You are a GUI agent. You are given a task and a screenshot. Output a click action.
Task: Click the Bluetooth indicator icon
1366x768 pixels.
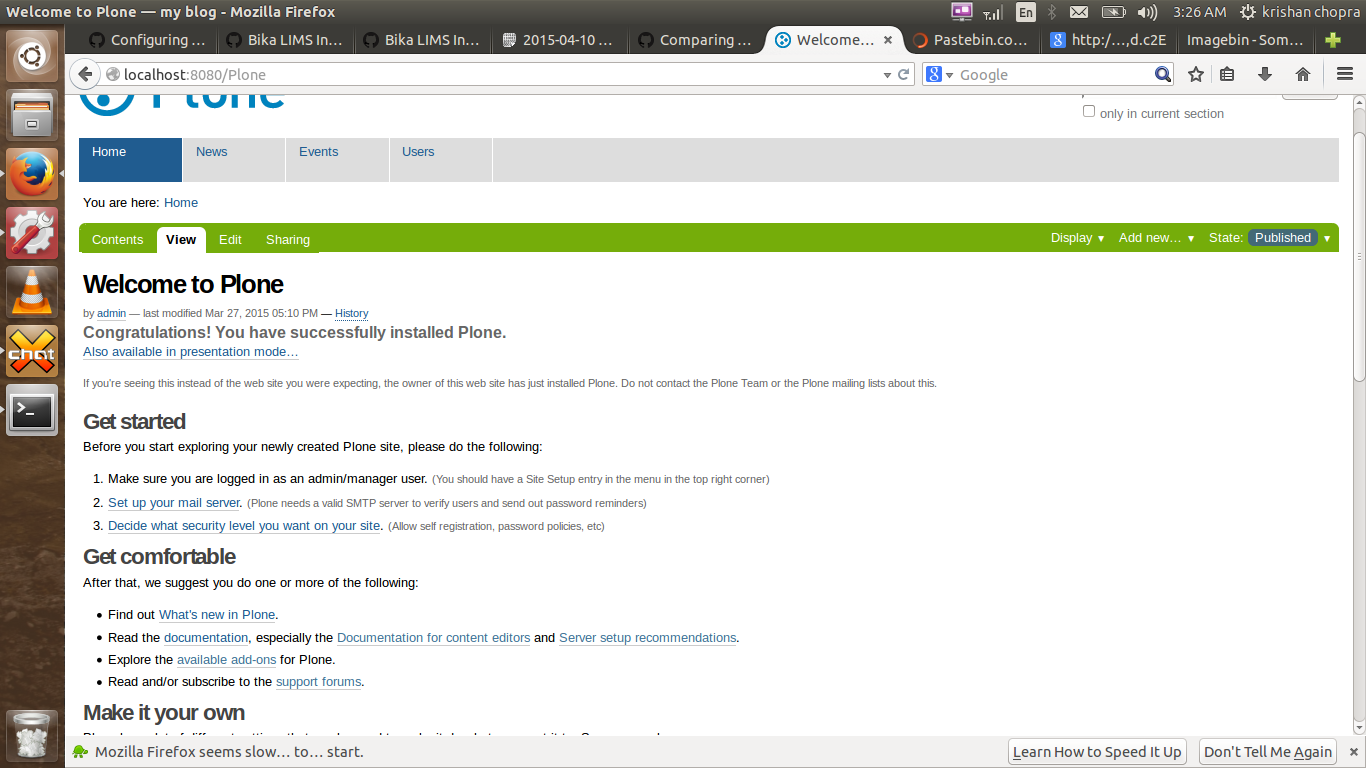[1052, 12]
